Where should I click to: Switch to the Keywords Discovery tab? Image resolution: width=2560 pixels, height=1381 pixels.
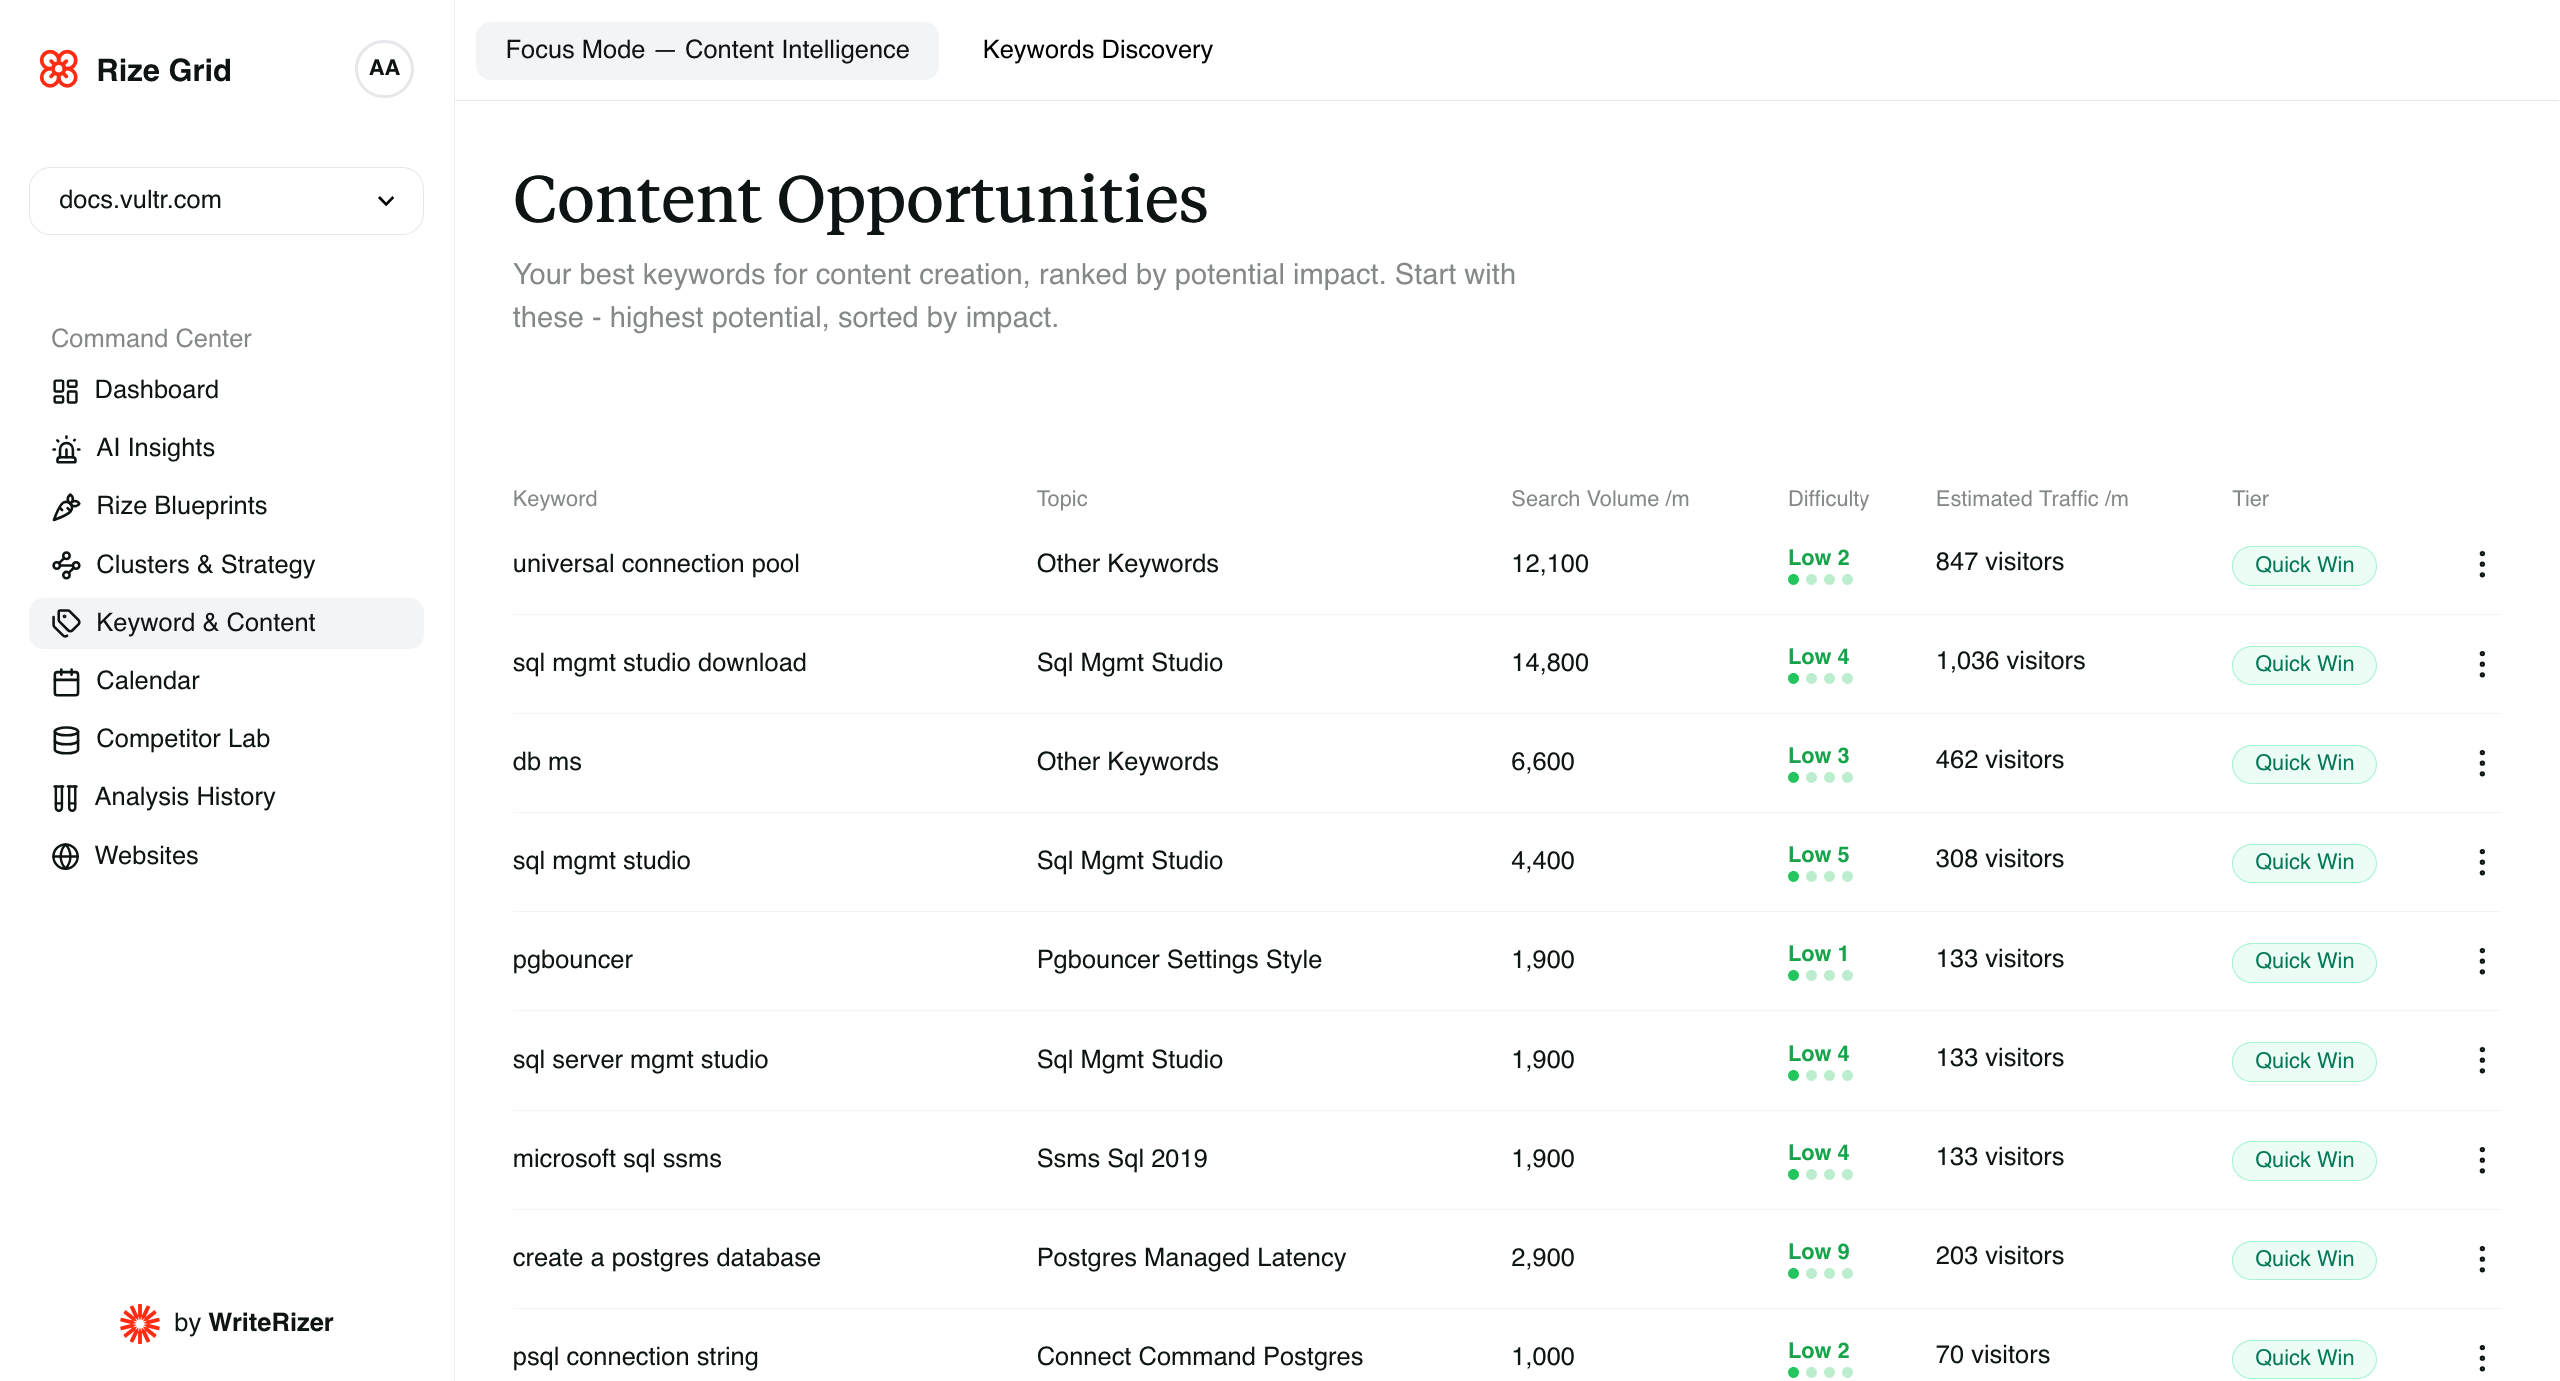(1097, 49)
